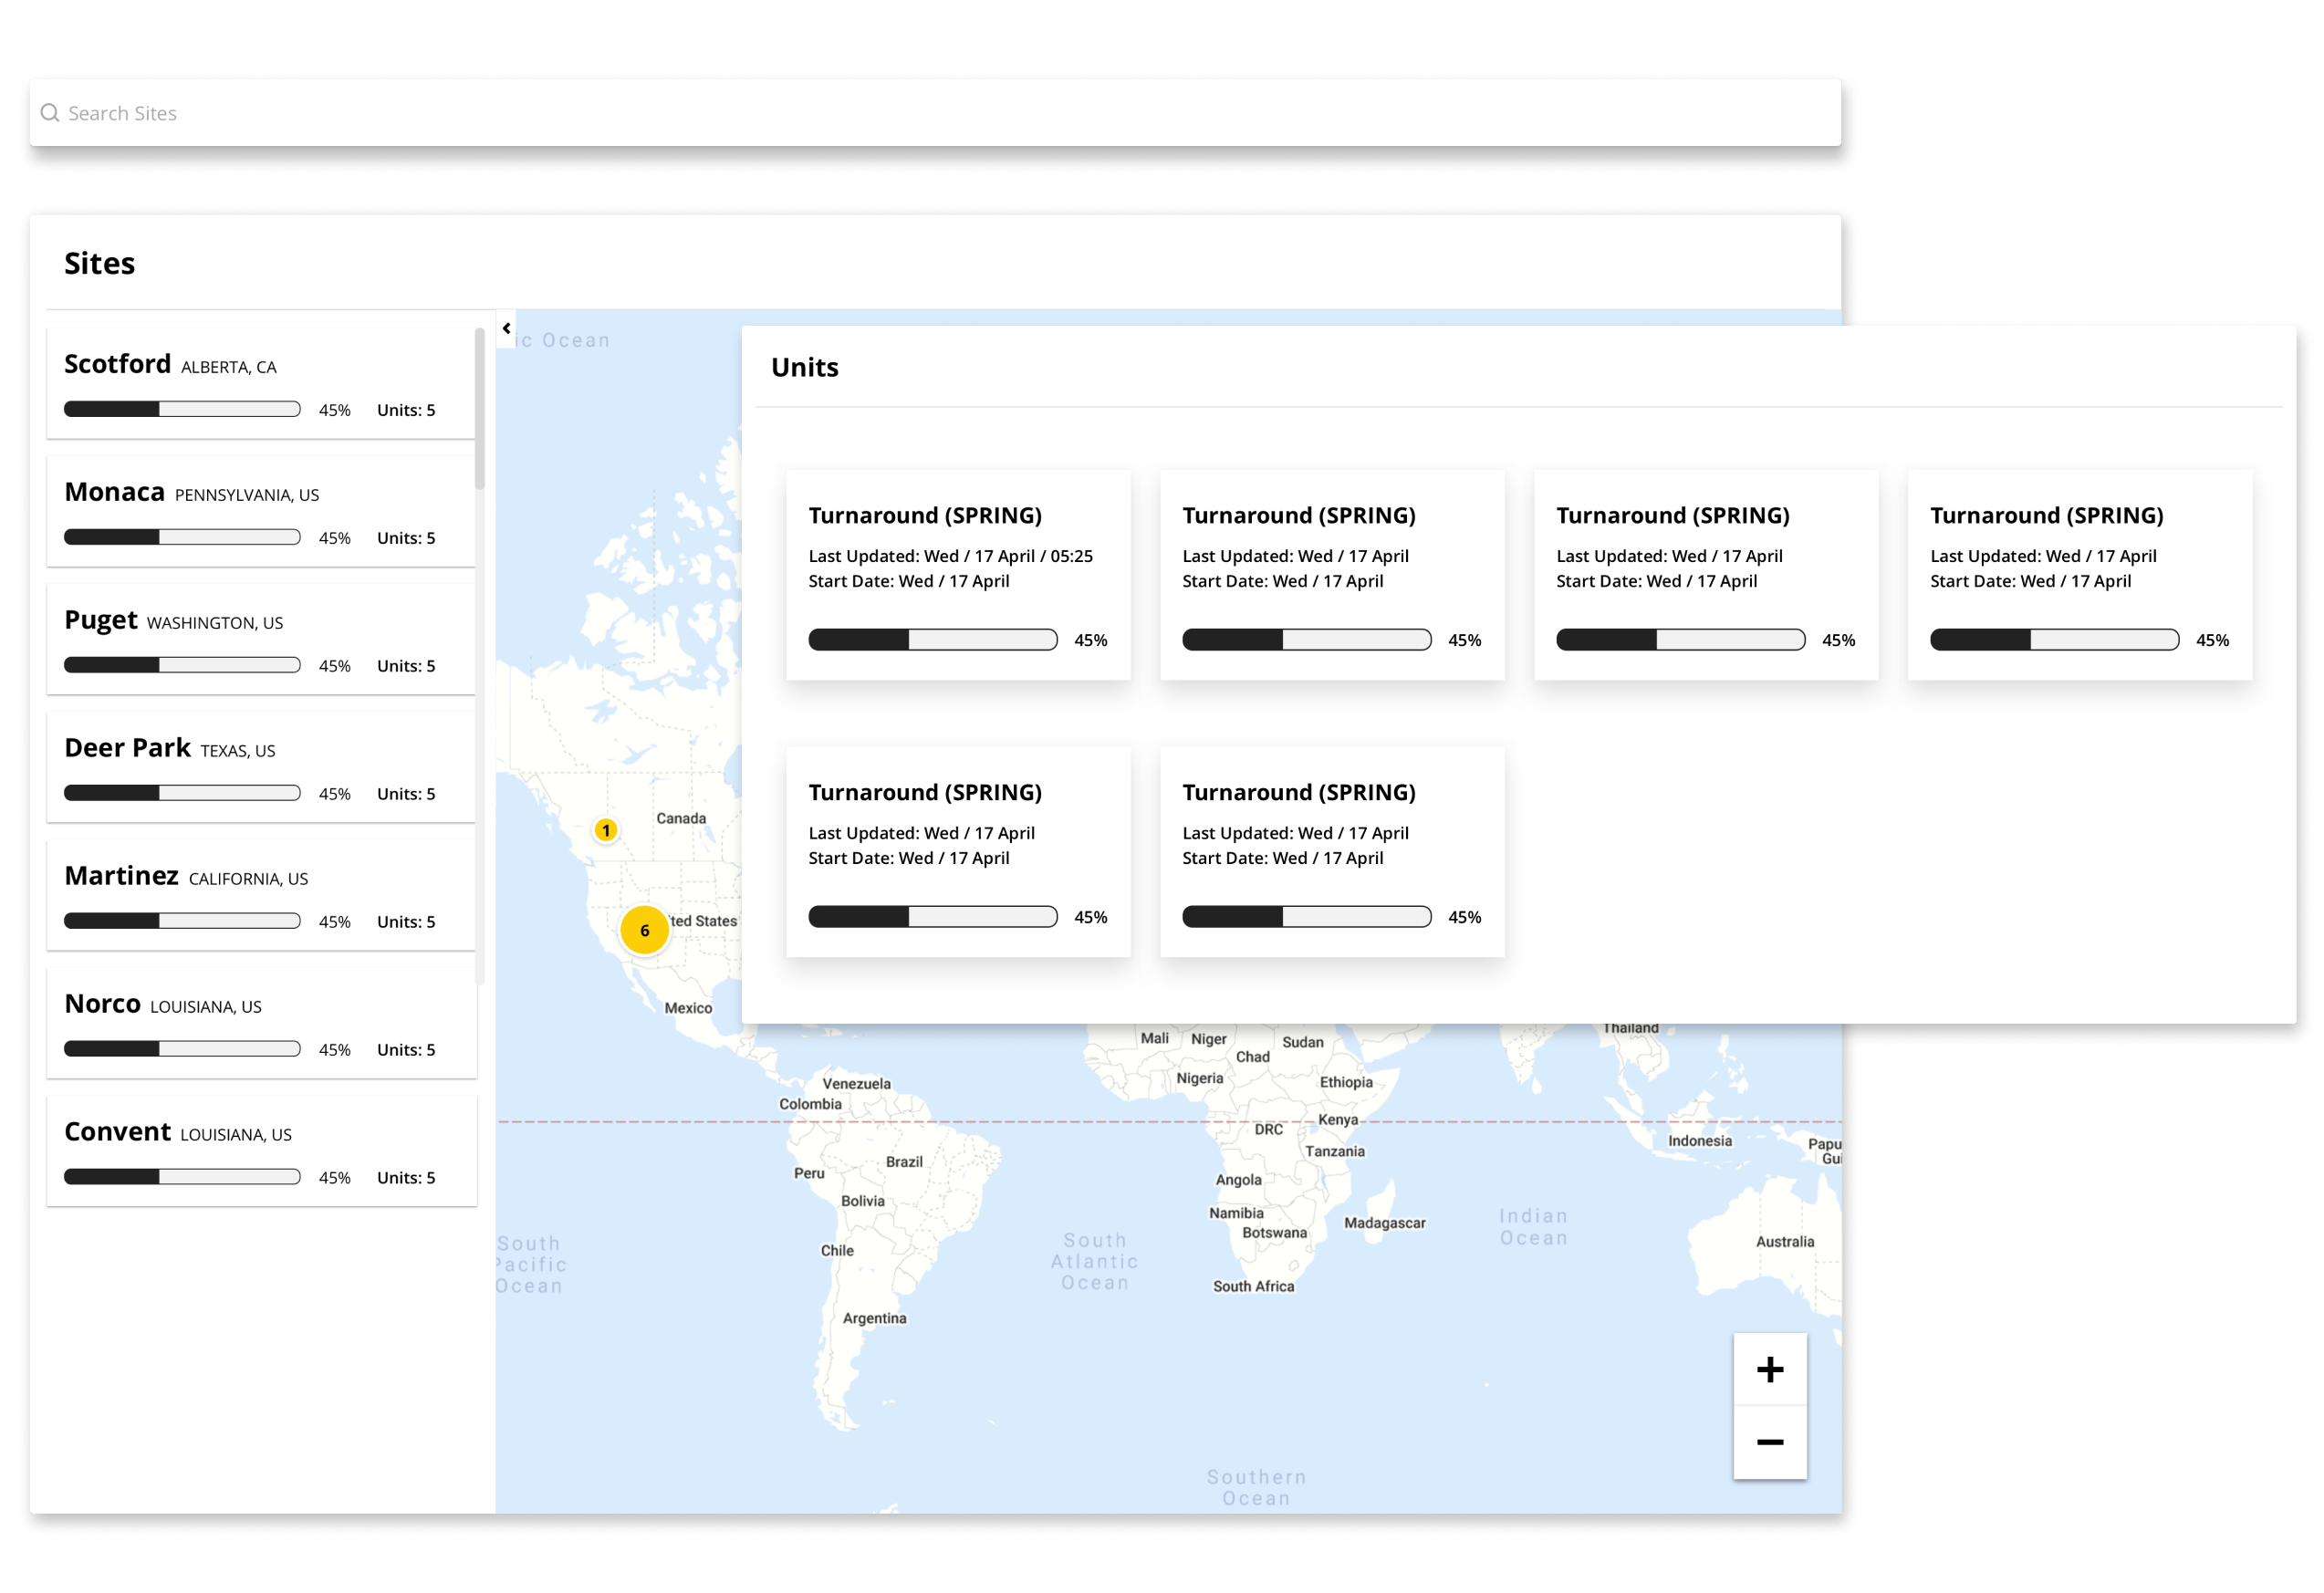Select the Deer Park site card

pos(260,767)
